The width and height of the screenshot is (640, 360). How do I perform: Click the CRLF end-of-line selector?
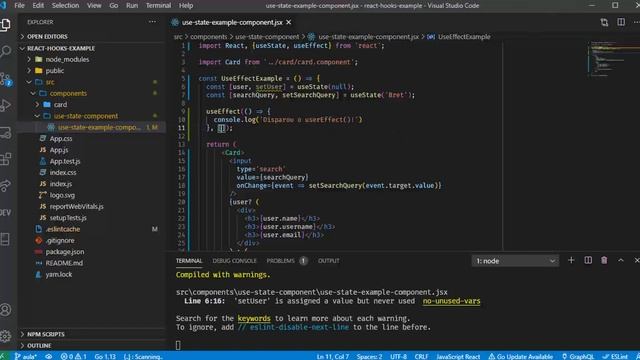click(x=421, y=356)
